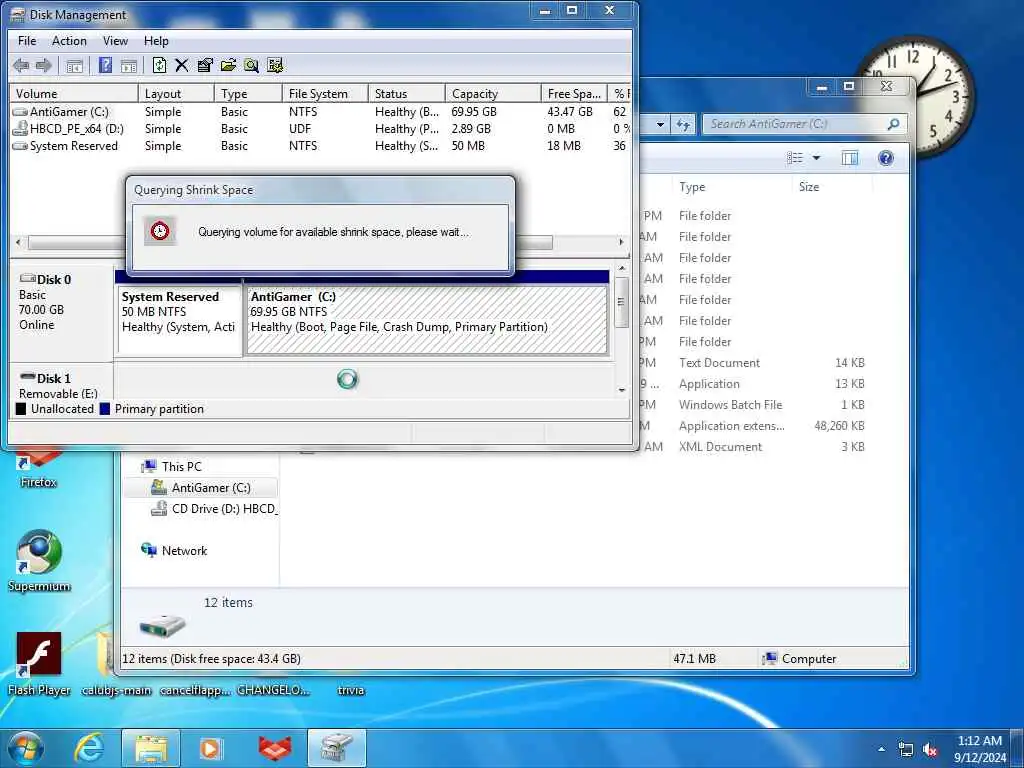Click the Search AntiGamer (C:) field
Viewport: 1024px width, 768px height.
click(x=805, y=124)
